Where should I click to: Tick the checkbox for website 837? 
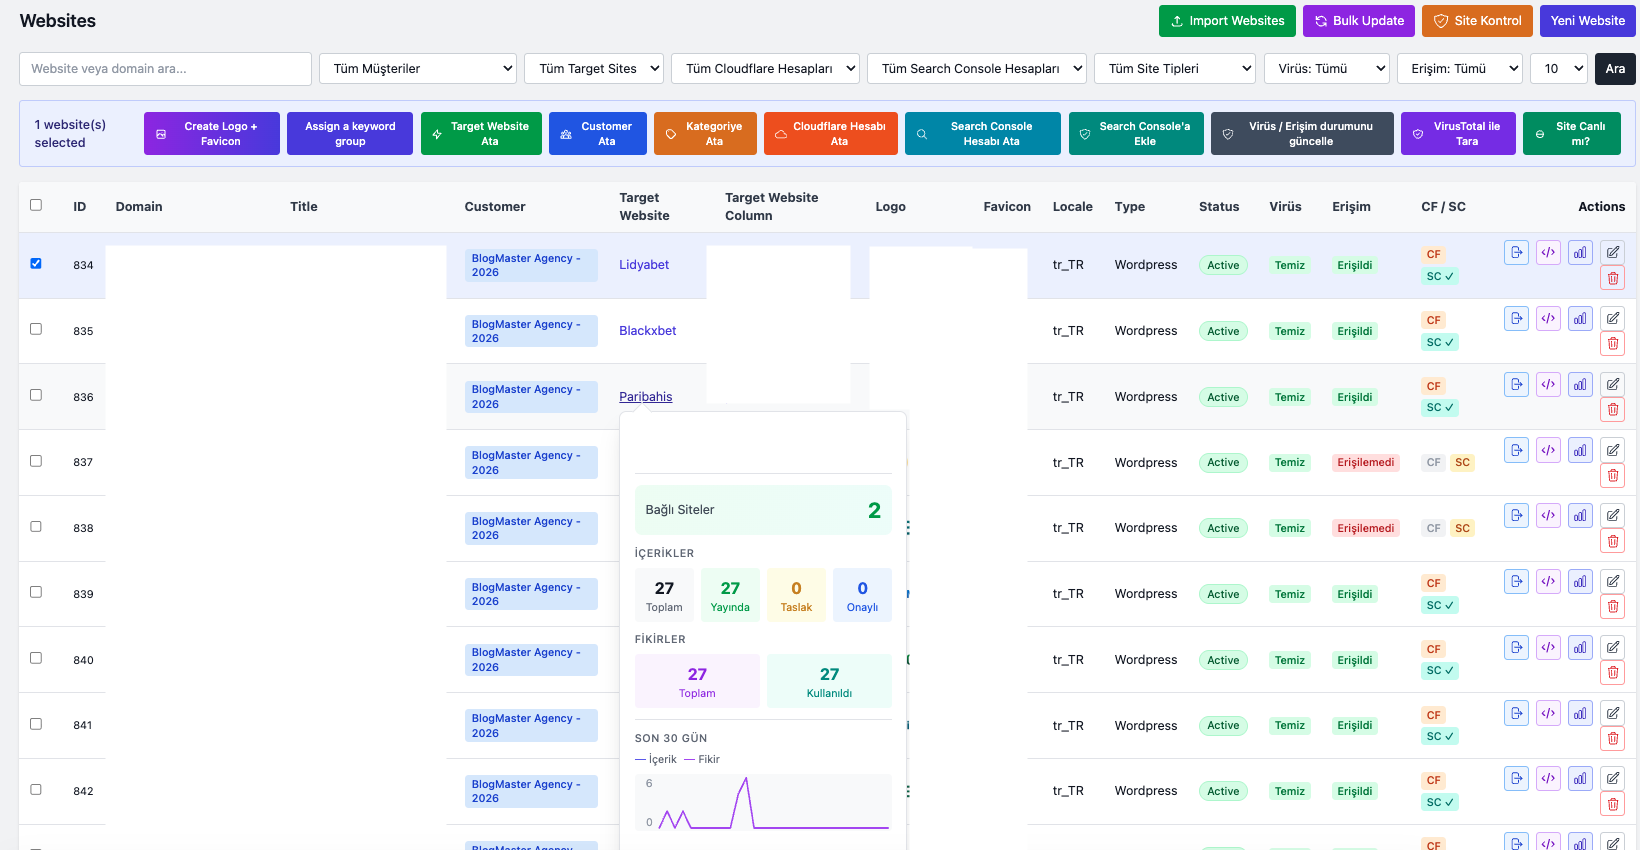coord(36,461)
